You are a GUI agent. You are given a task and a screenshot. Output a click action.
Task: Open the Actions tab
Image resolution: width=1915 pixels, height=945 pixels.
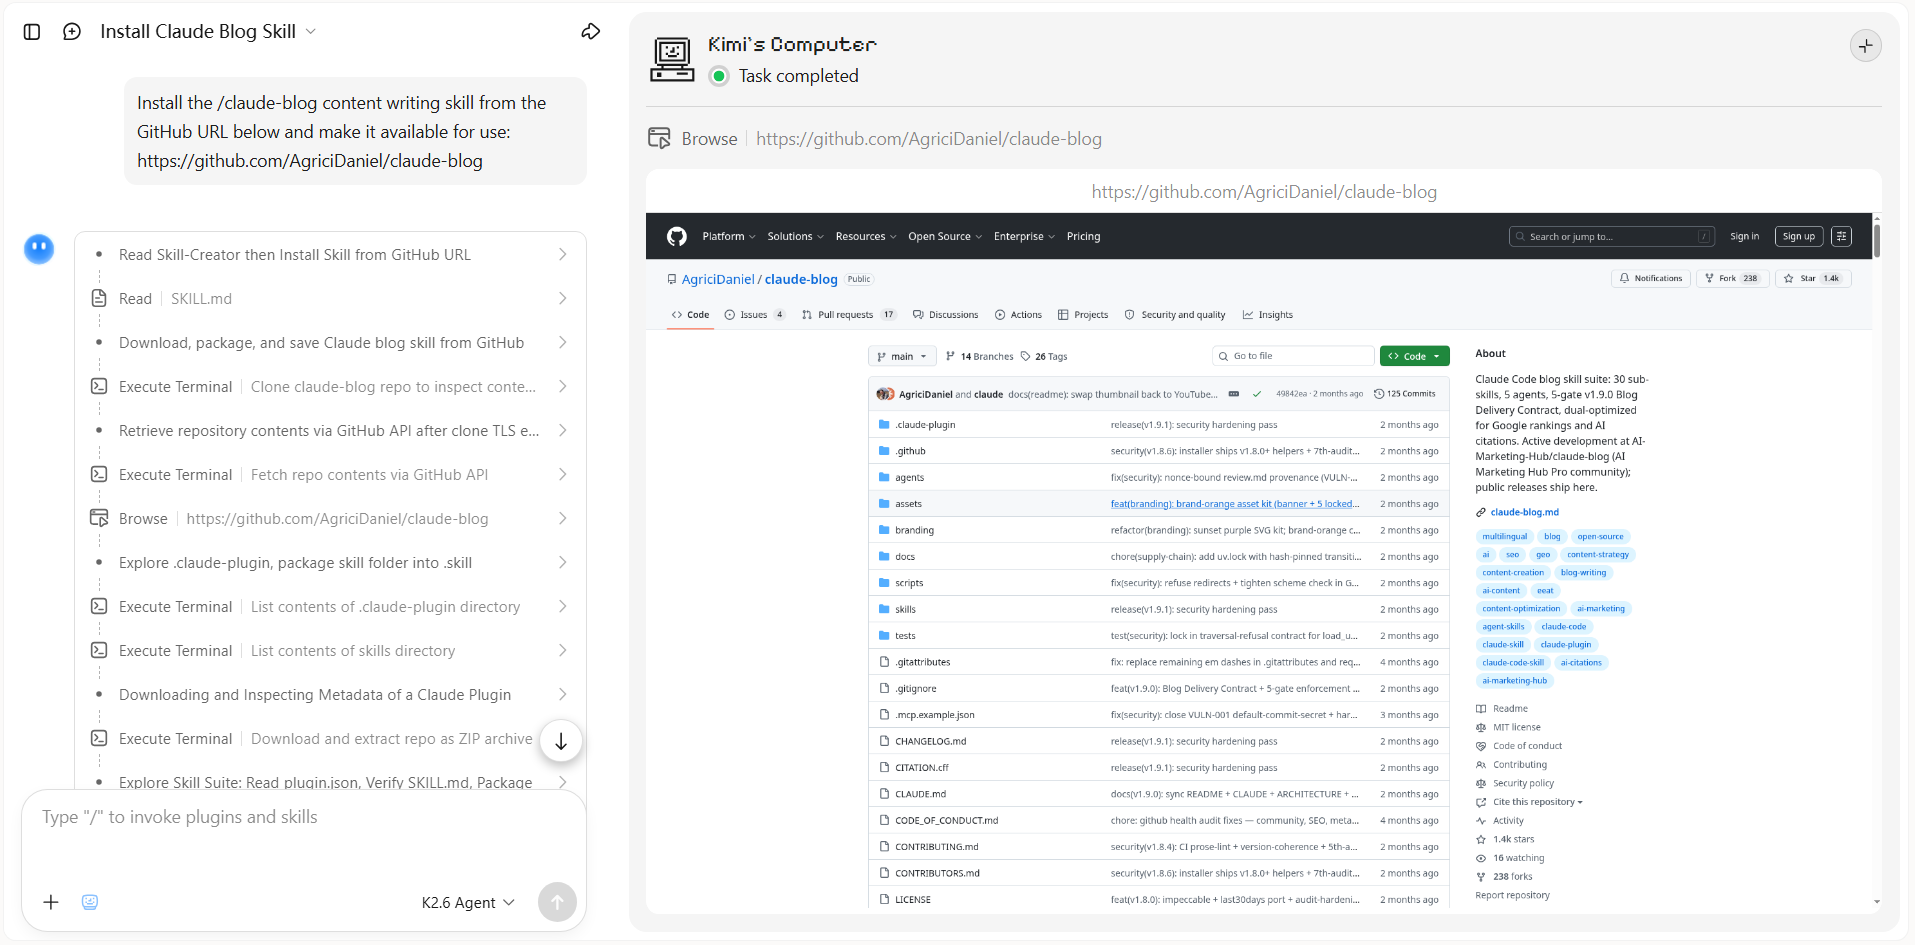tap(1018, 315)
